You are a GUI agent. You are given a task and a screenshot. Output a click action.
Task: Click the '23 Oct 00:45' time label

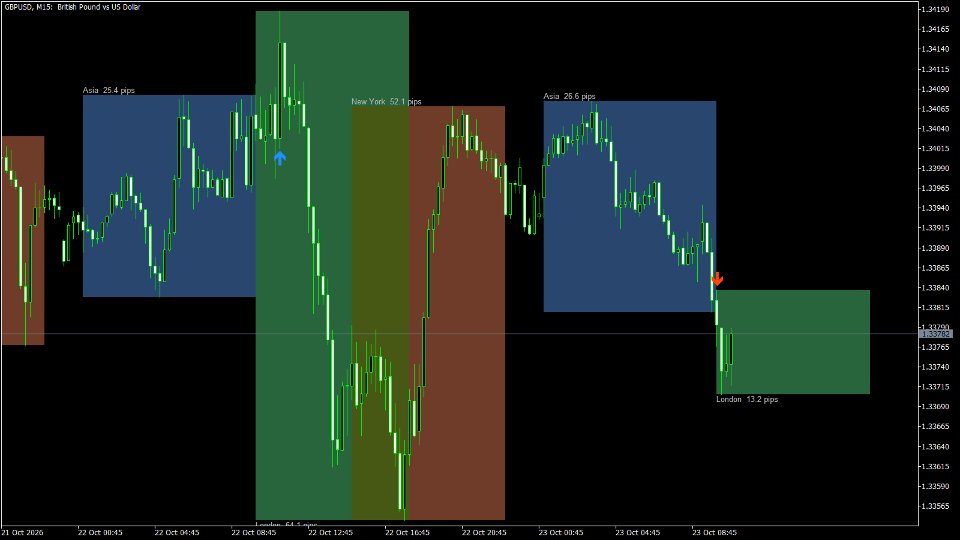pyautogui.click(x=561, y=533)
